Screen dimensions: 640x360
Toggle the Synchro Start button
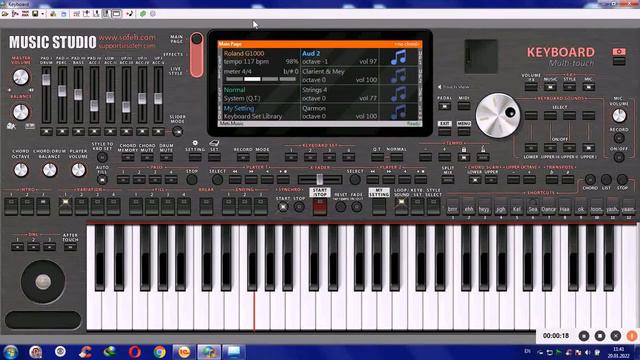click(x=283, y=207)
